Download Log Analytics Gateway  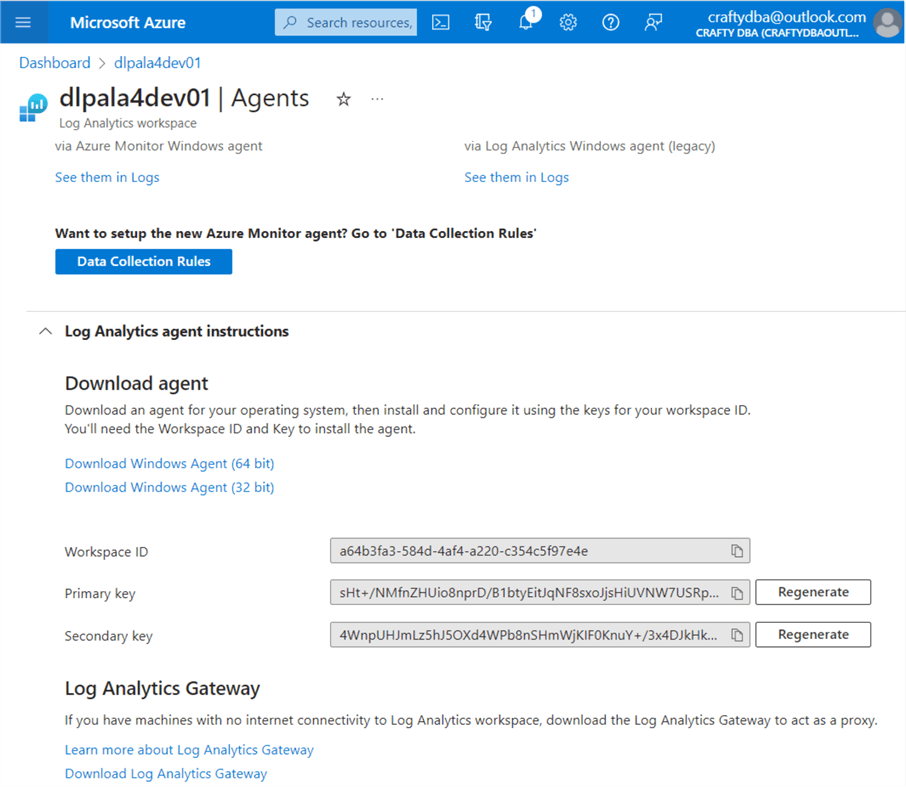coord(166,773)
